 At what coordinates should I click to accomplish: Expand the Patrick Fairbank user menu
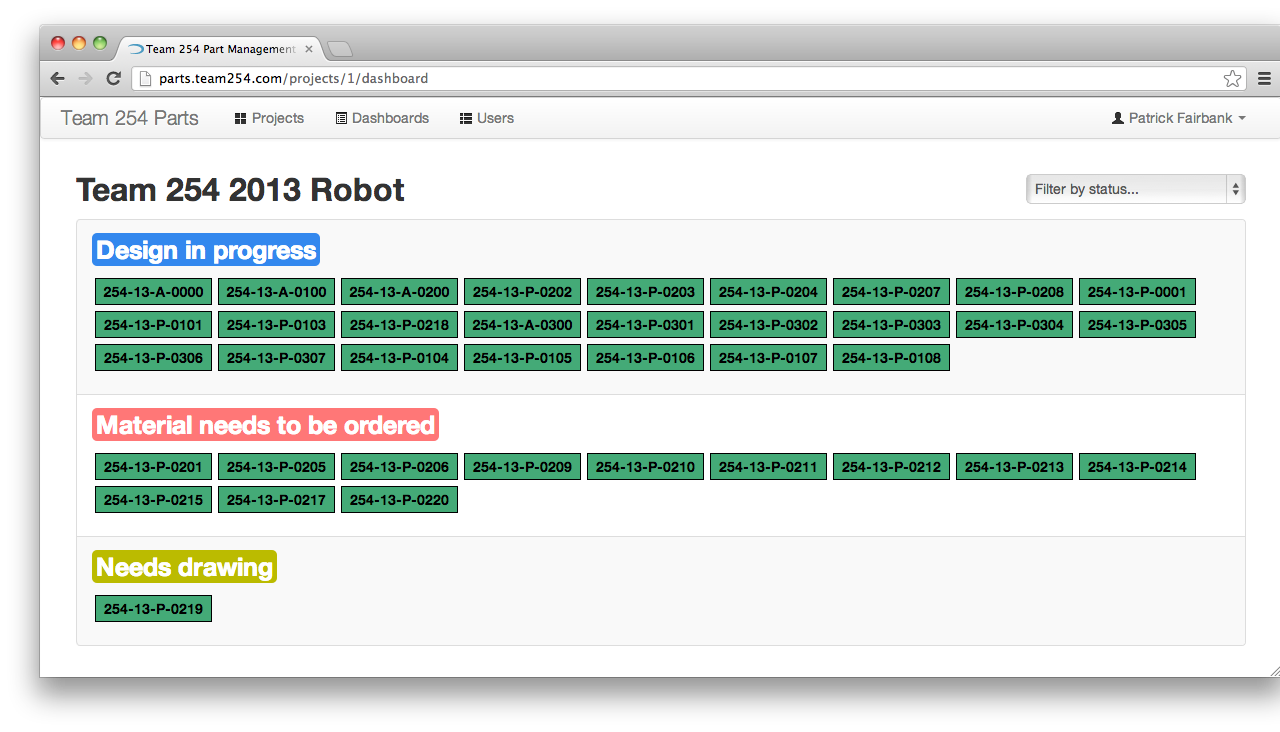(x=1179, y=118)
